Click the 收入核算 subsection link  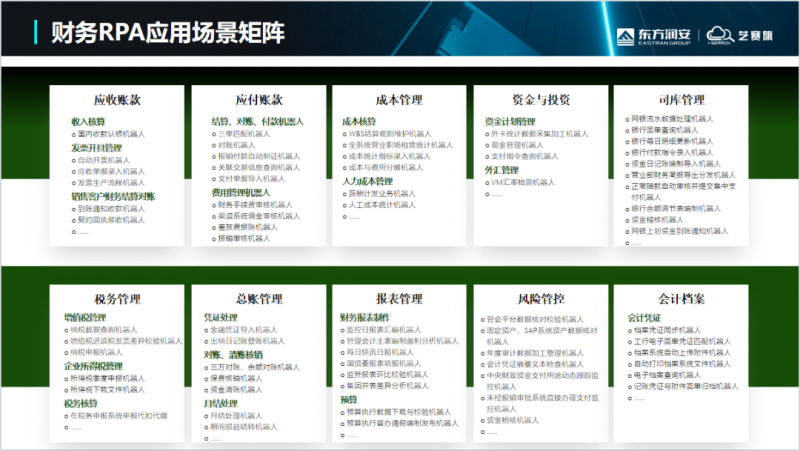tap(88, 121)
